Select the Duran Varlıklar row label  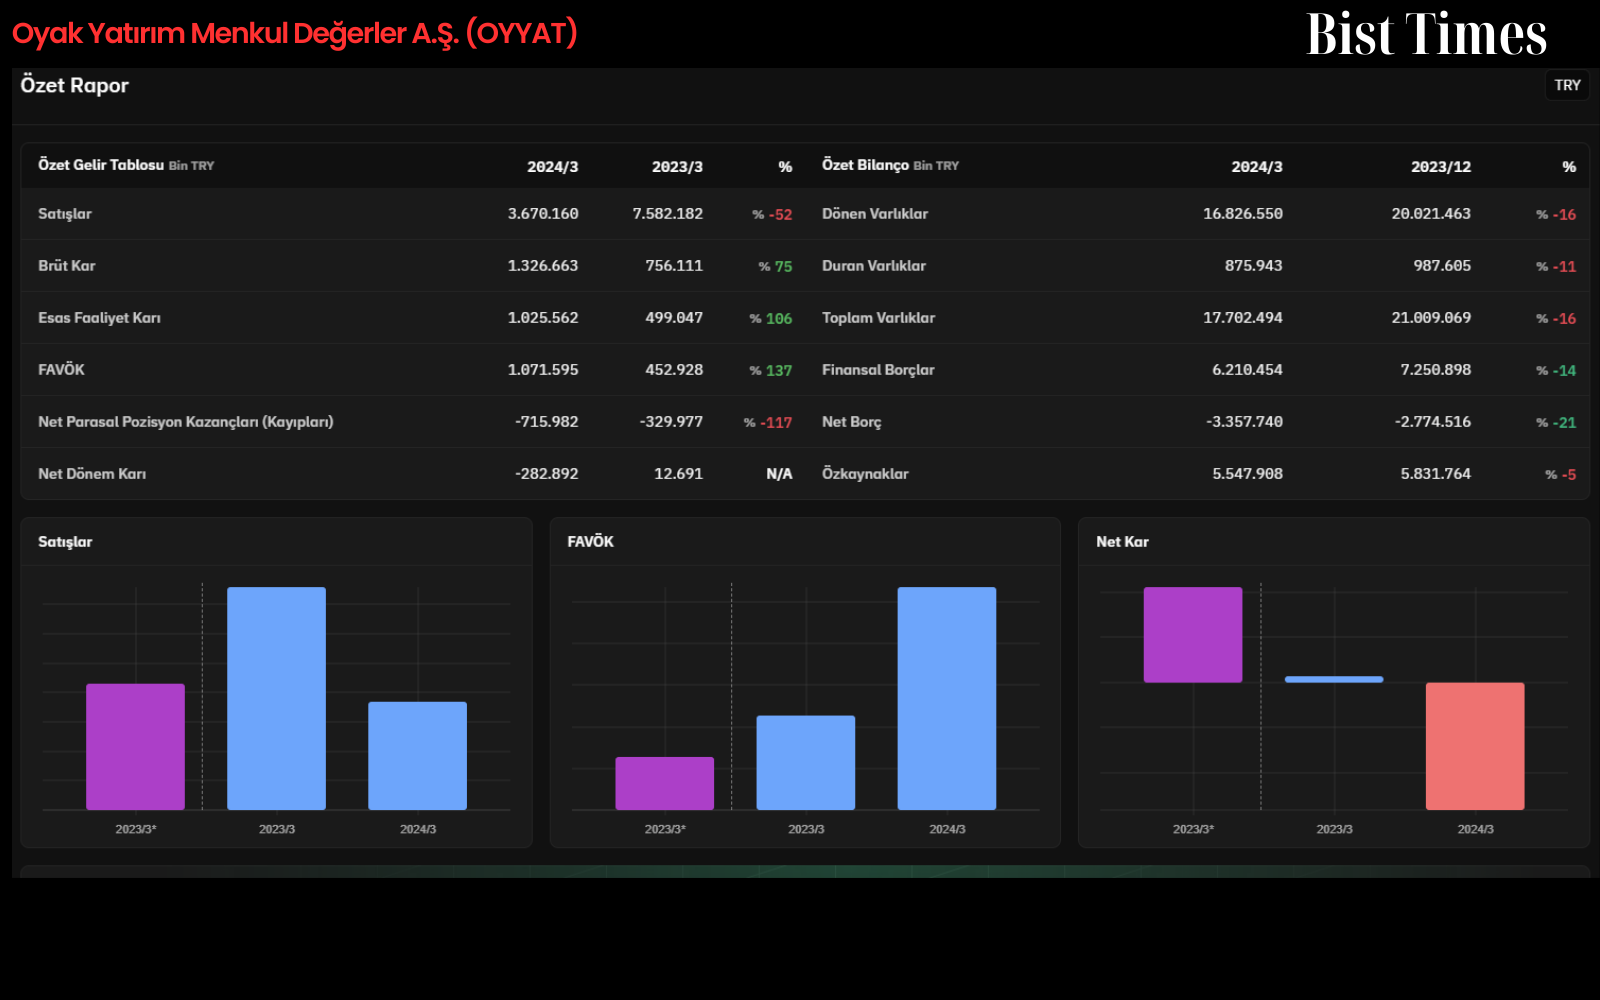point(874,266)
